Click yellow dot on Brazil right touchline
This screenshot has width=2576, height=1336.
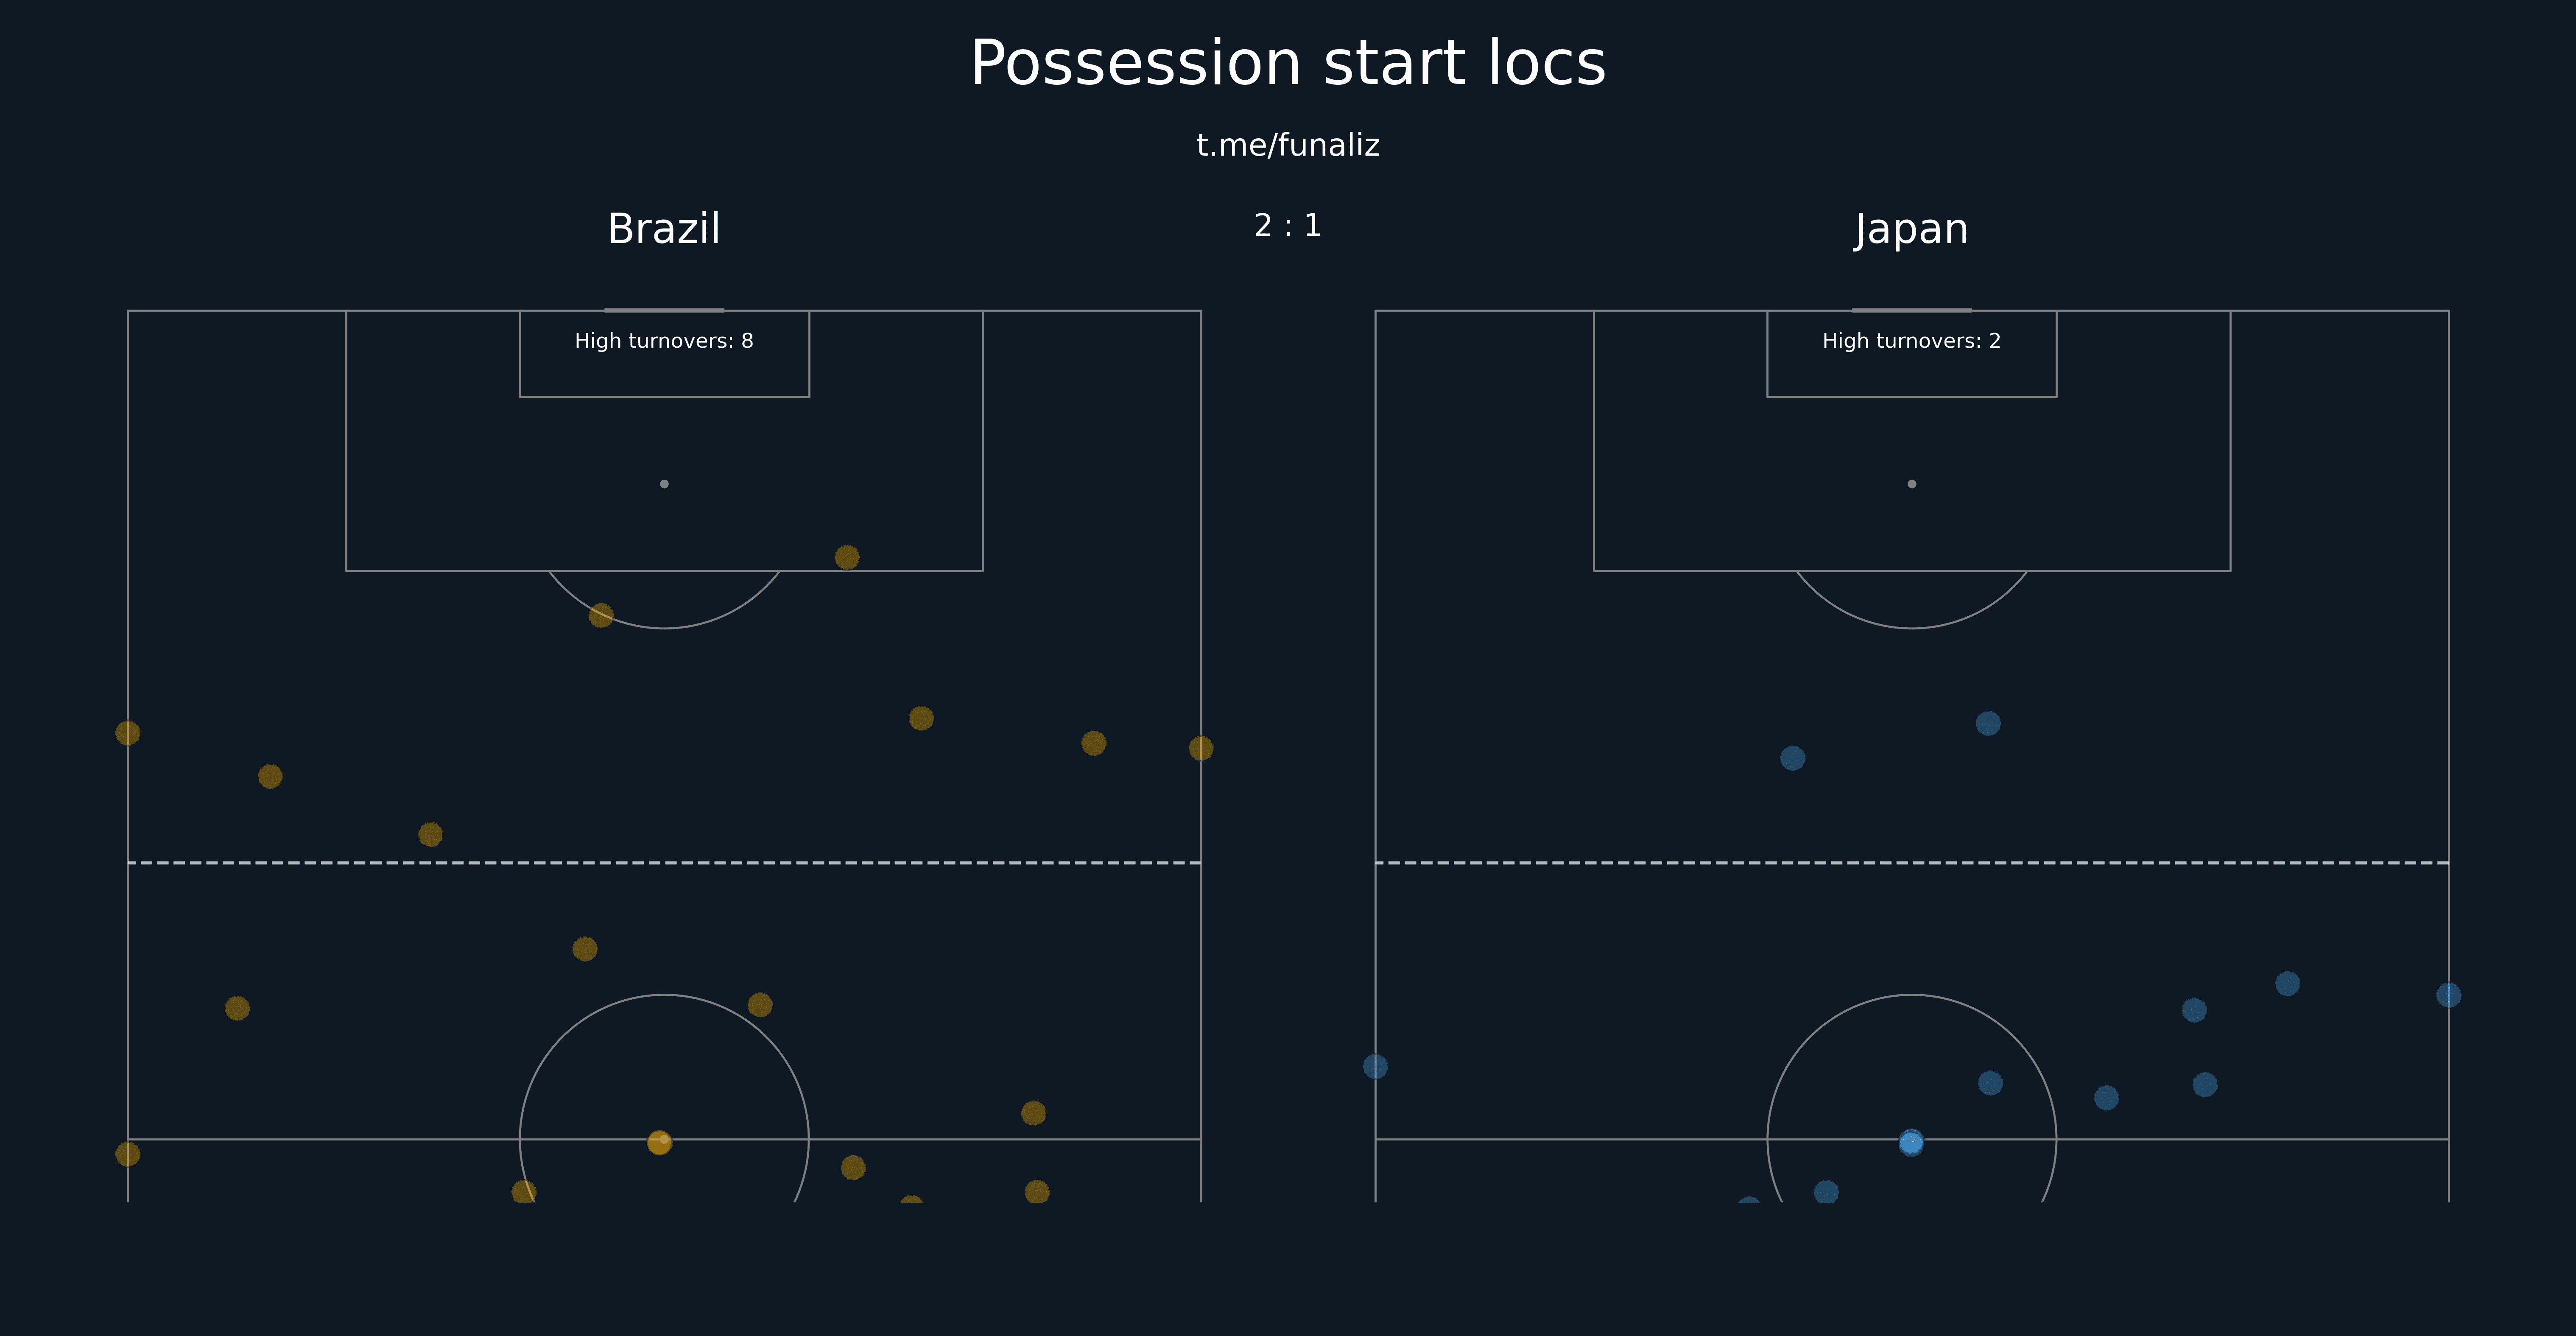point(1201,748)
